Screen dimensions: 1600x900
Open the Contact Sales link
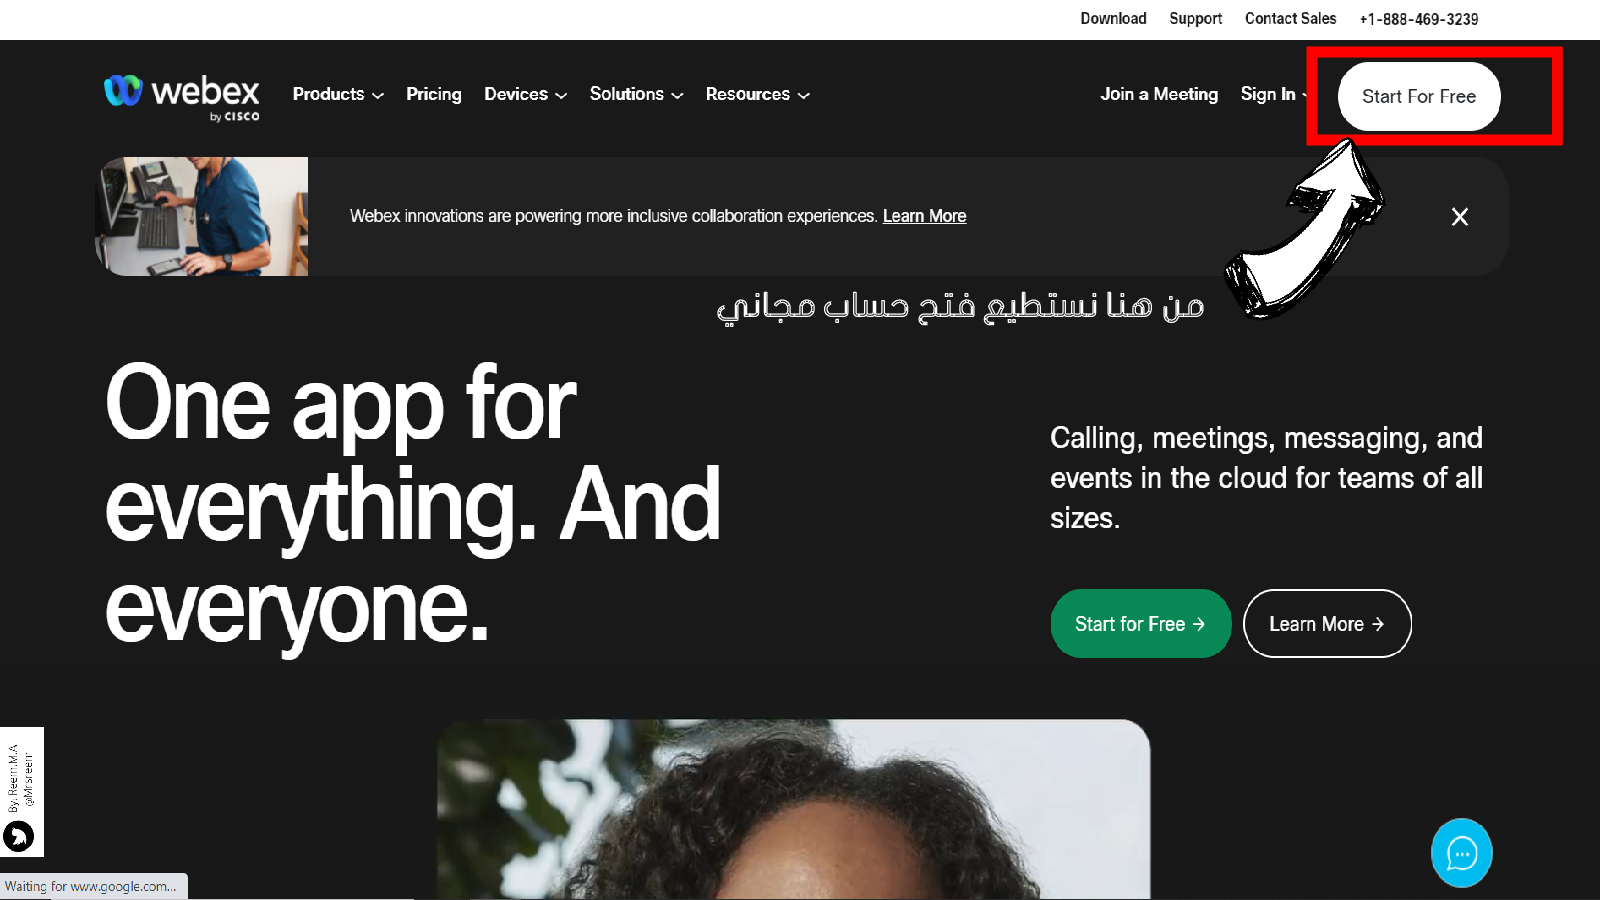1290,19
